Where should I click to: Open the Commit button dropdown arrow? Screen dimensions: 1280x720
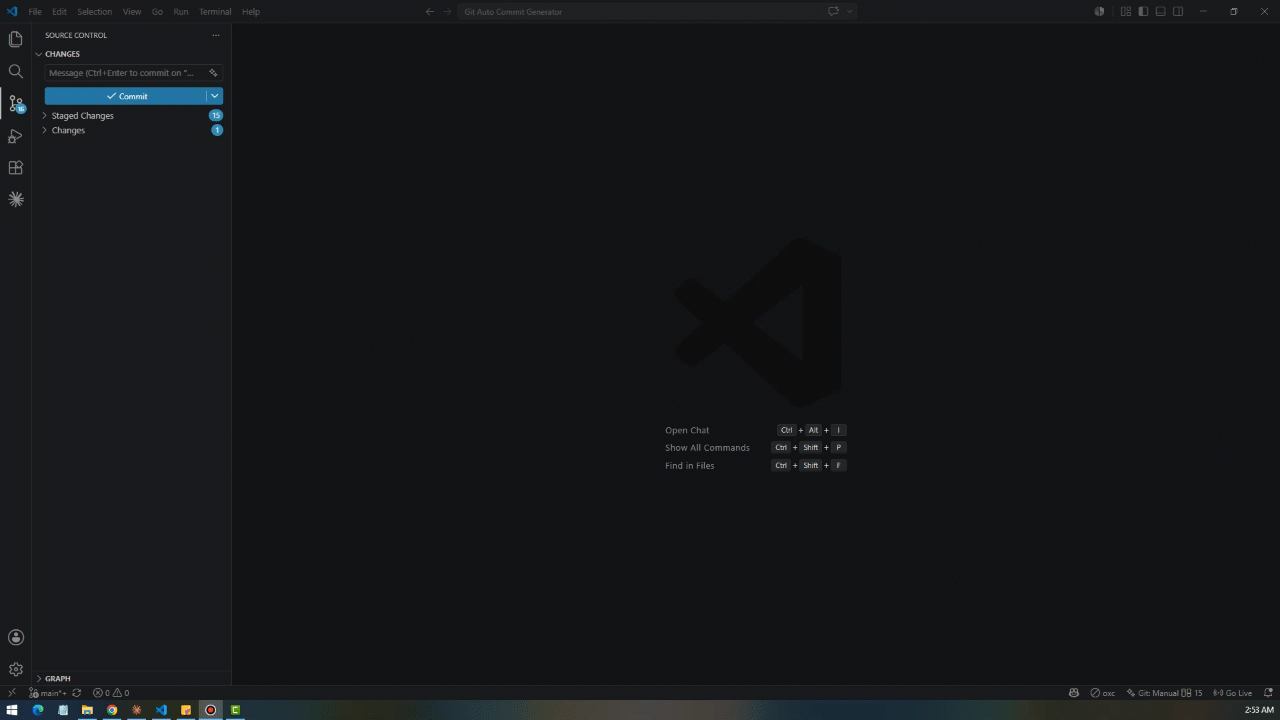coord(214,96)
